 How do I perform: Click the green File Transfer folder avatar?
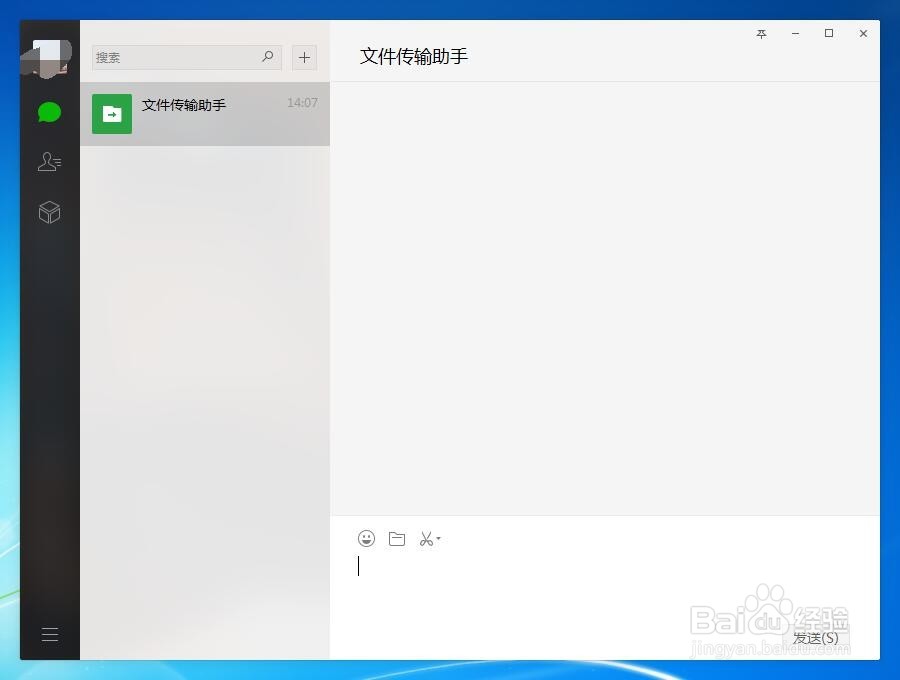point(112,114)
